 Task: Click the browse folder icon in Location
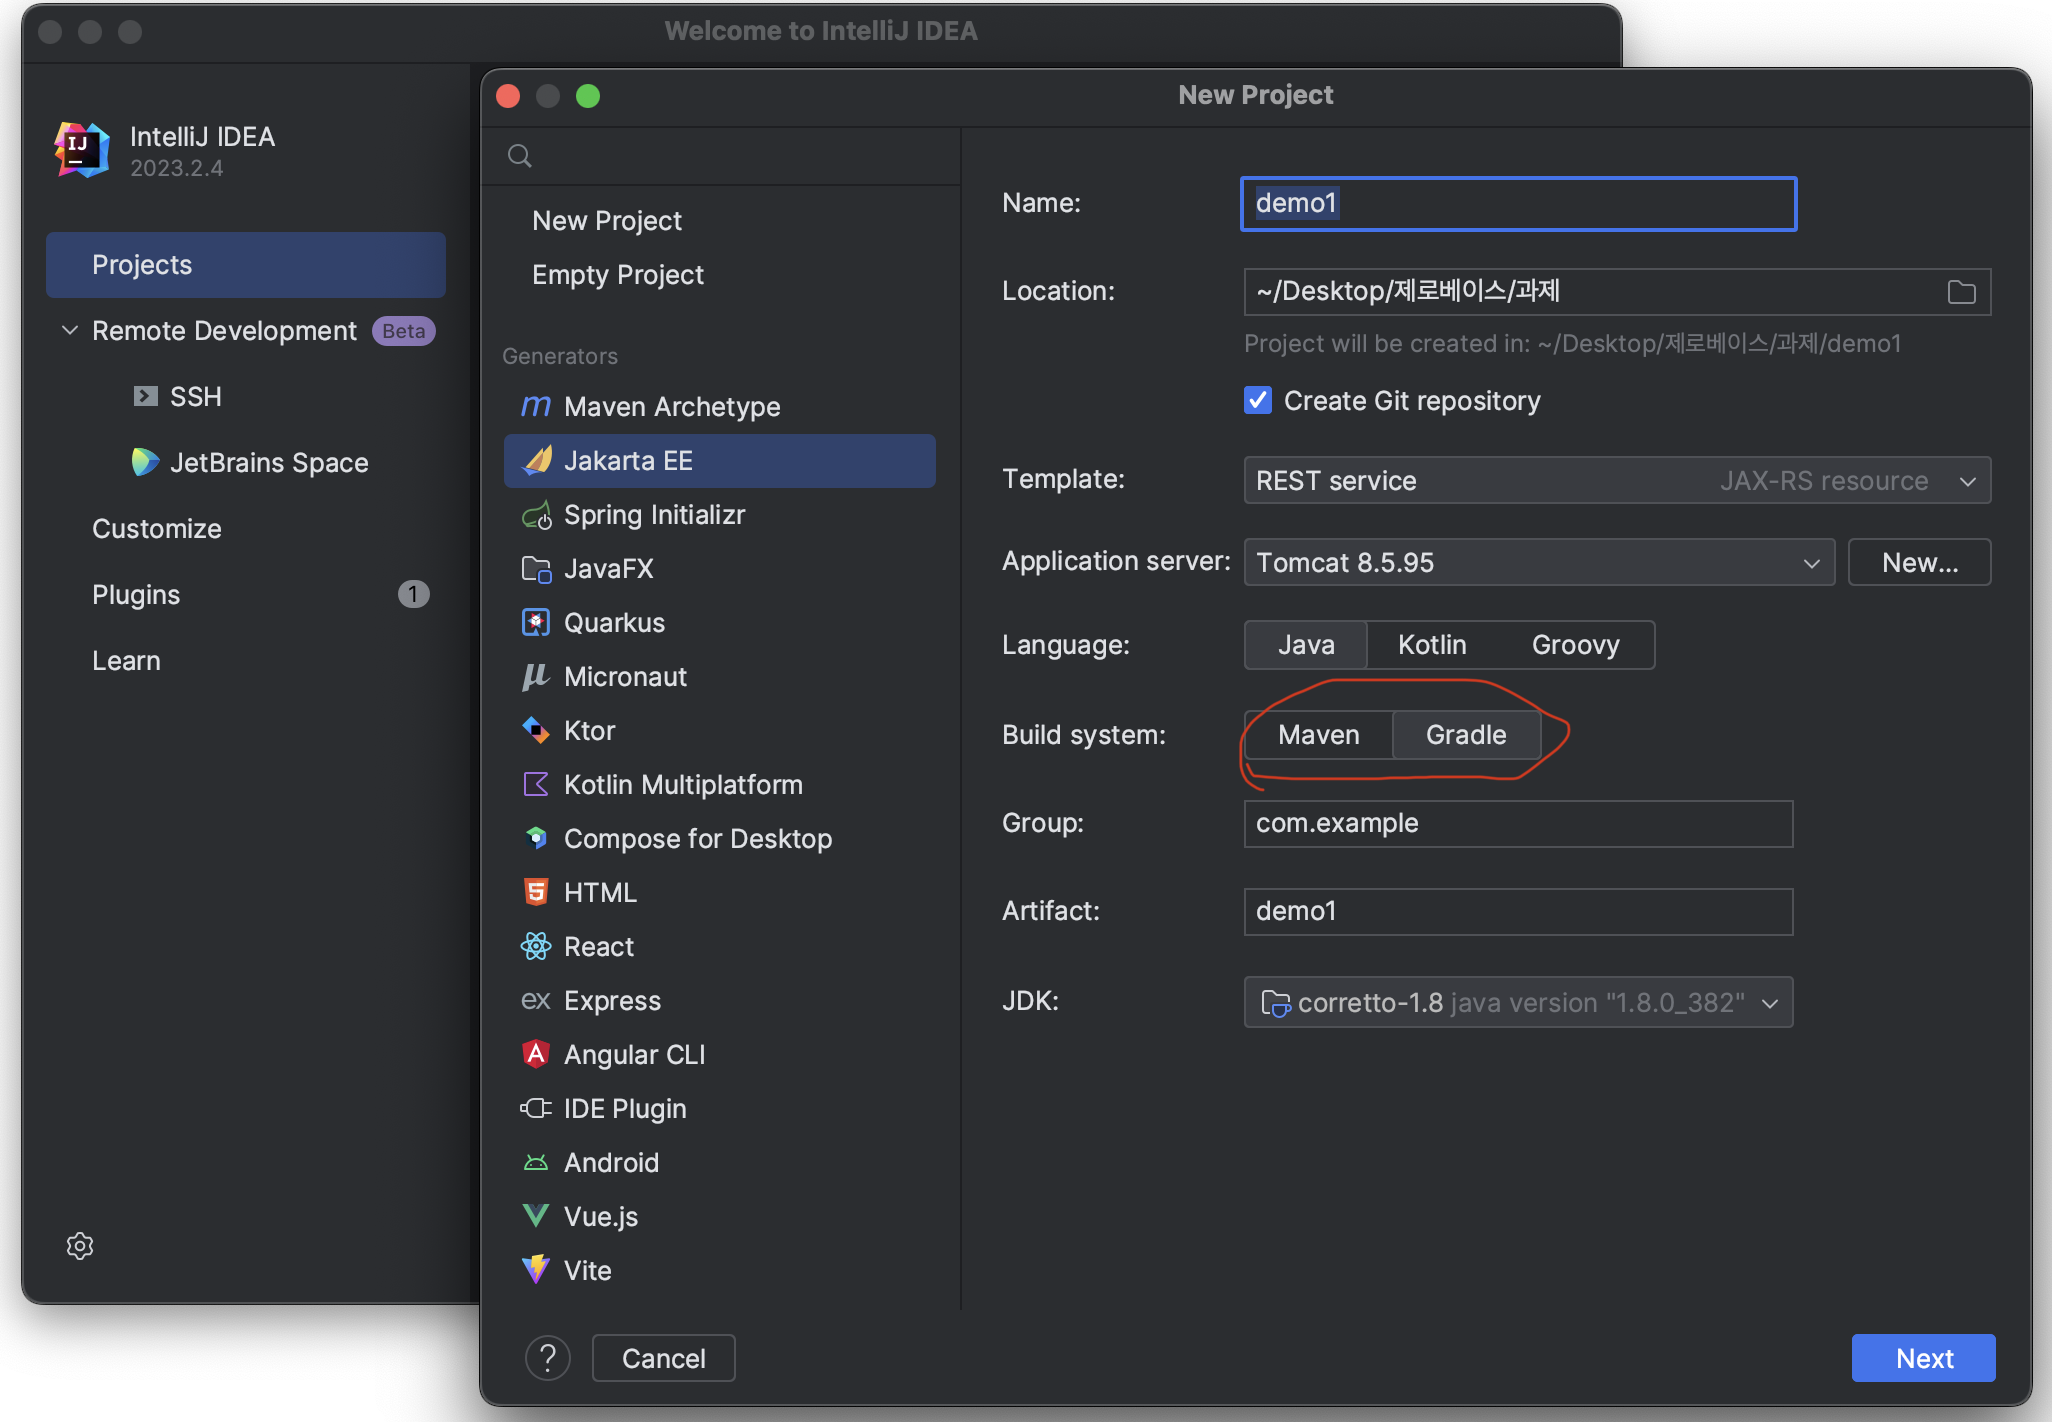click(1961, 292)
